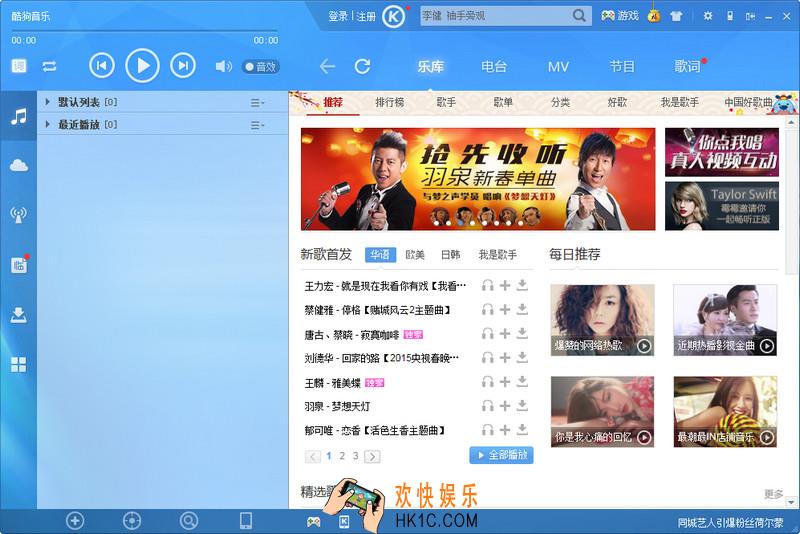Go to page 2 of new songs
Viewport: 800px width, 534px height.
click(342, 456)
